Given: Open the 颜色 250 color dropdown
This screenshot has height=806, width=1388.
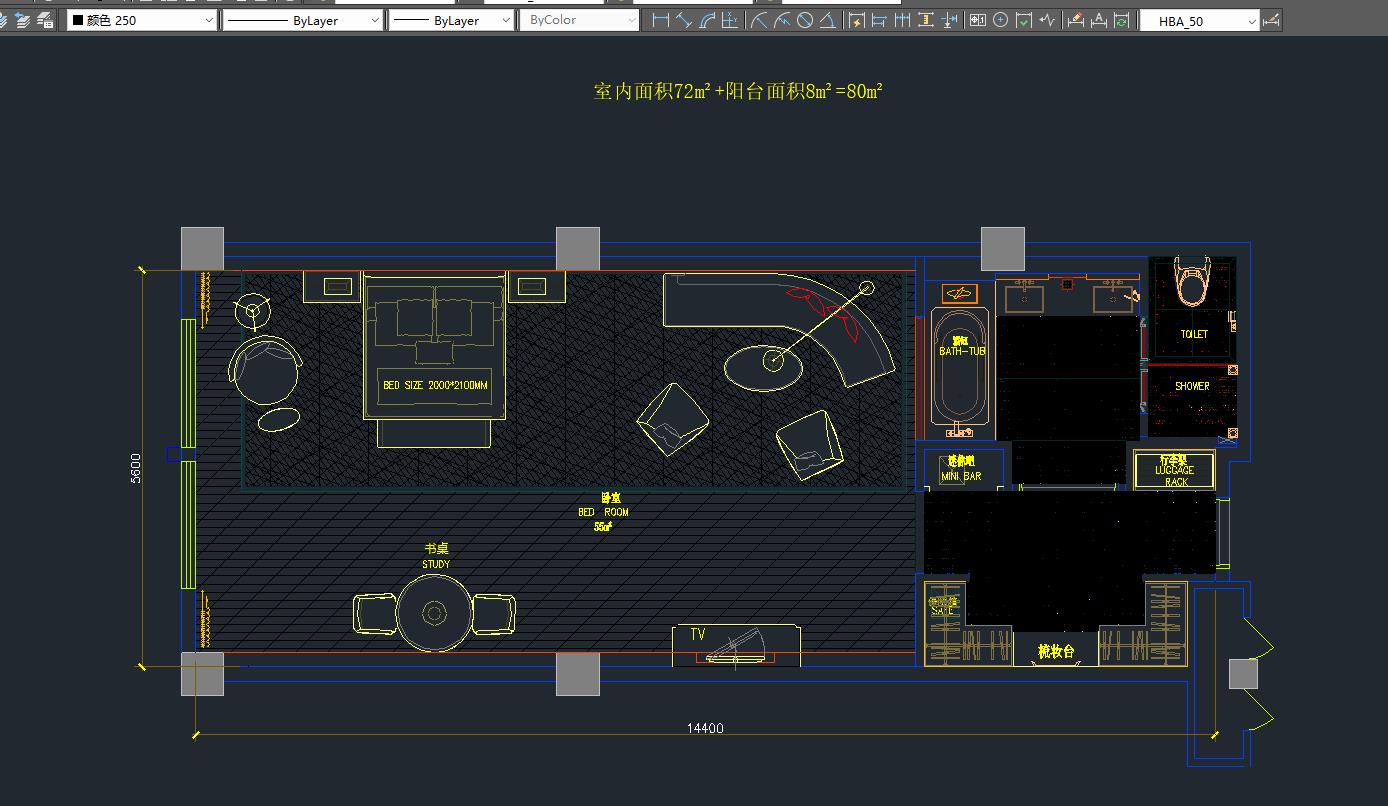Looking at the screenshot, I should (x=142, y=20).
